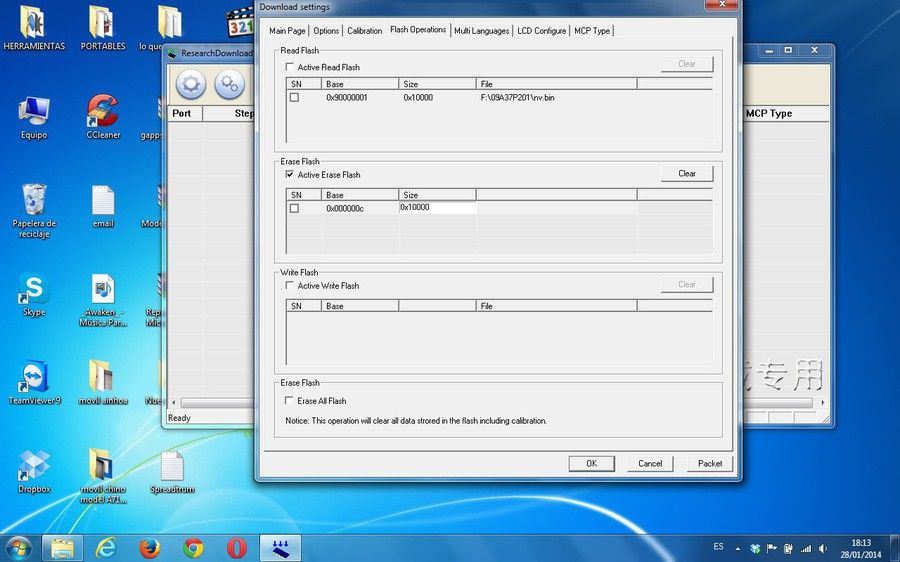Switch to the Main Page tab
Screen dimensions: 900x562
288,31
